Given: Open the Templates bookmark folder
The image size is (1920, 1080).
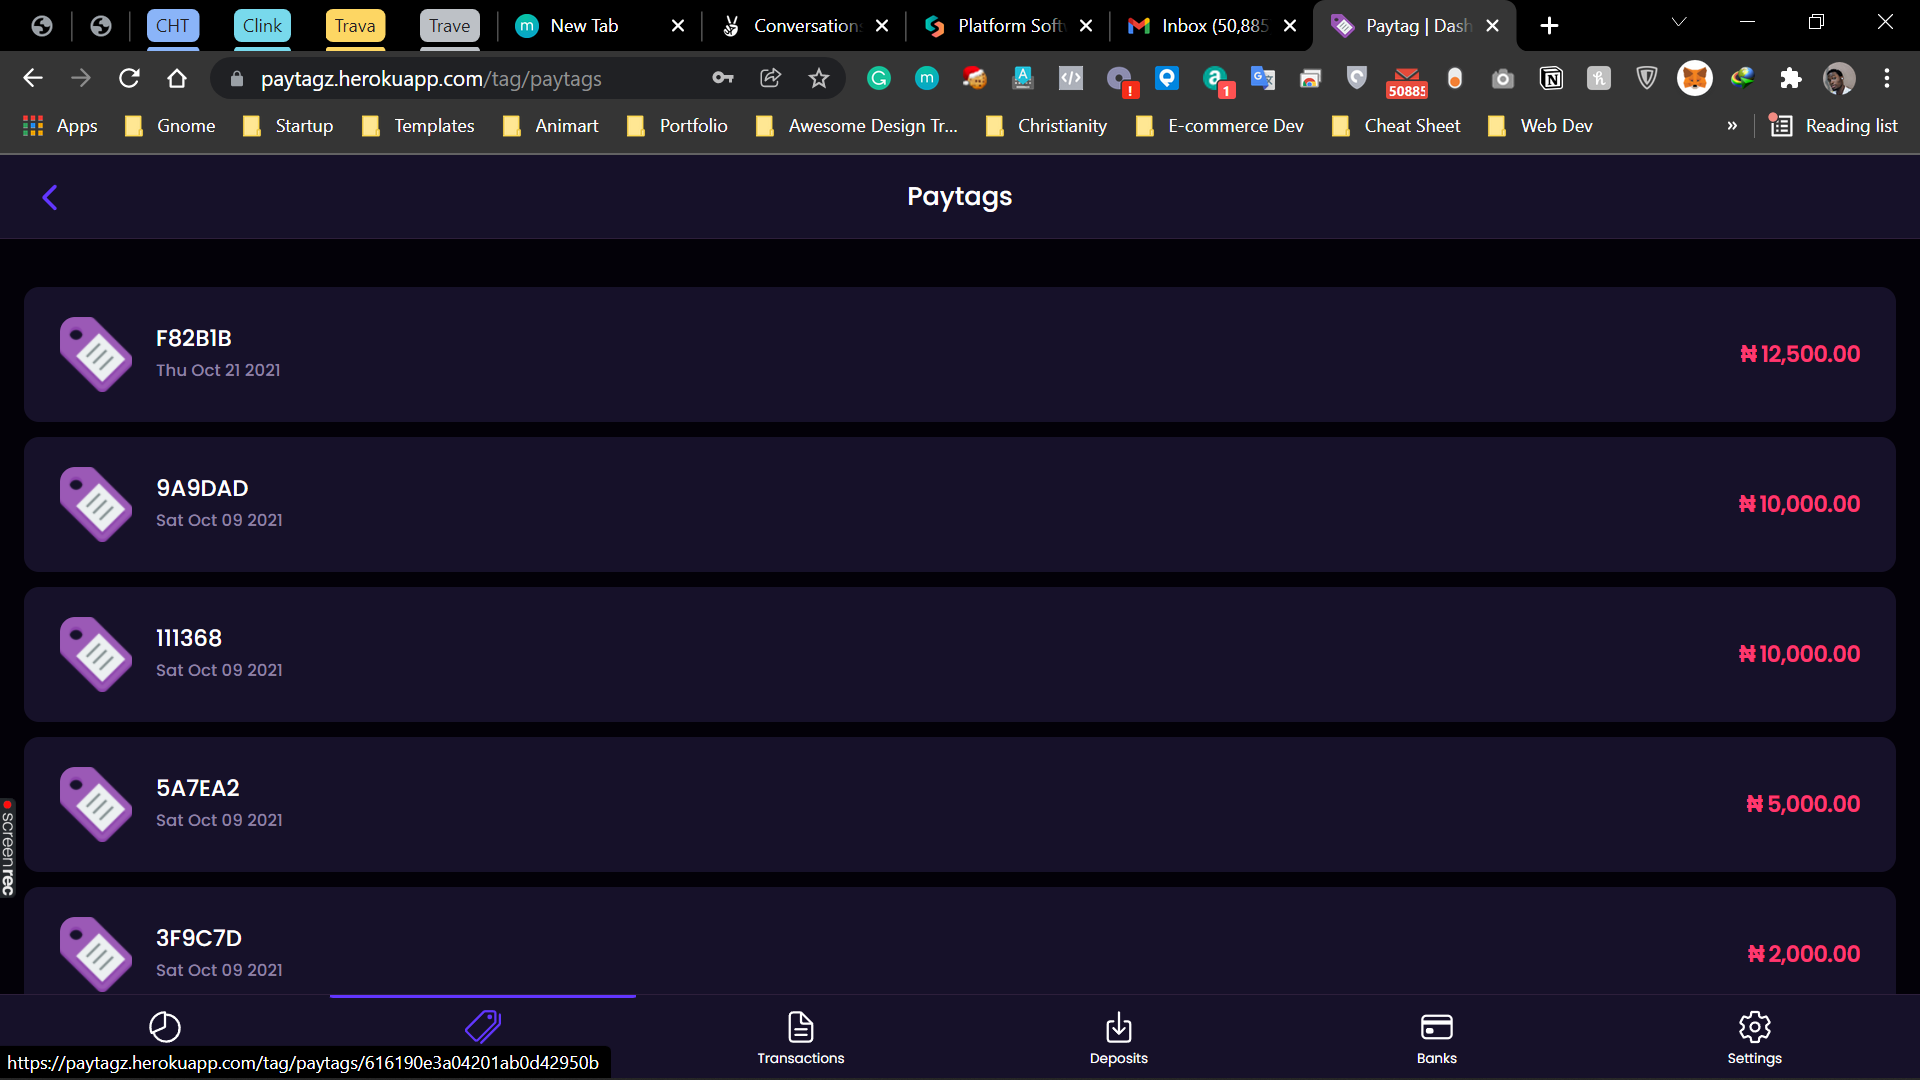Looking at the screenshot, I should coord(418,126).
